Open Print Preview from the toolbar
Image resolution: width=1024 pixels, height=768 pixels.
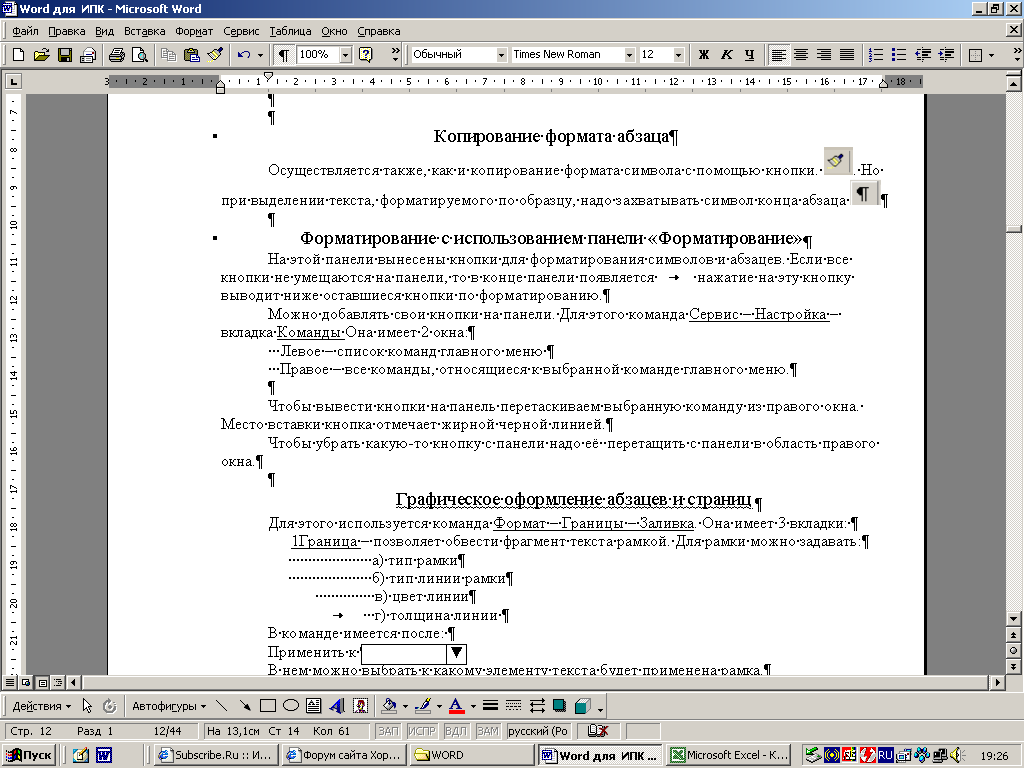coord(139,55)
